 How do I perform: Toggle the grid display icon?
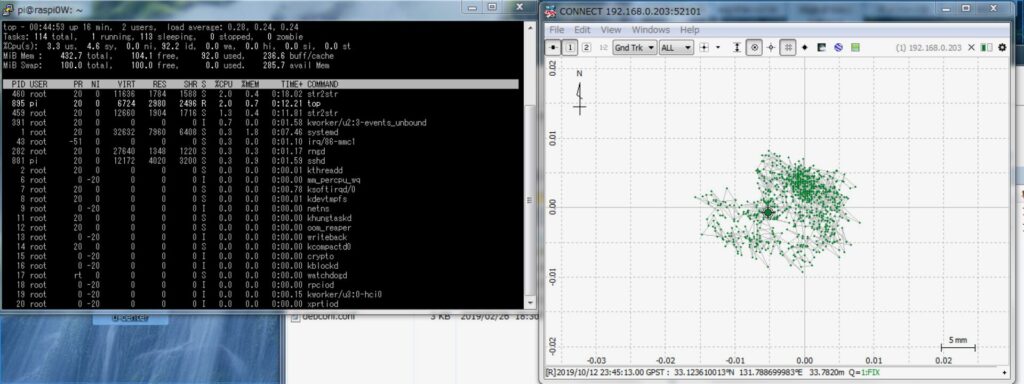click(788, 48)
